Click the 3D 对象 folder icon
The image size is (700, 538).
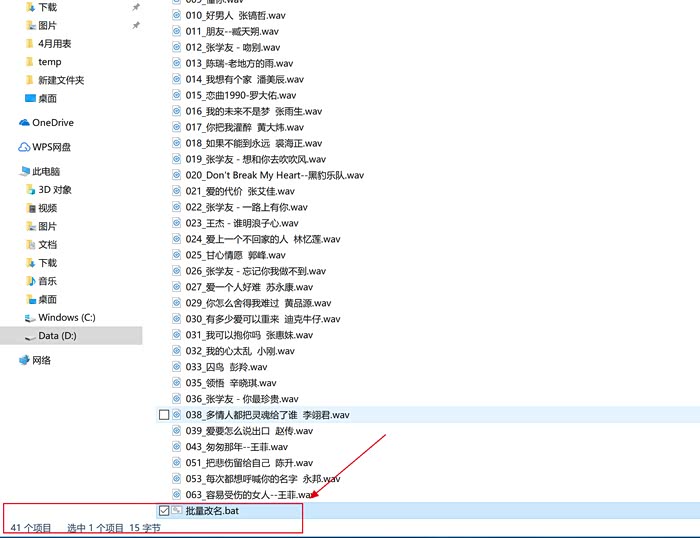(x=30, y=189)
